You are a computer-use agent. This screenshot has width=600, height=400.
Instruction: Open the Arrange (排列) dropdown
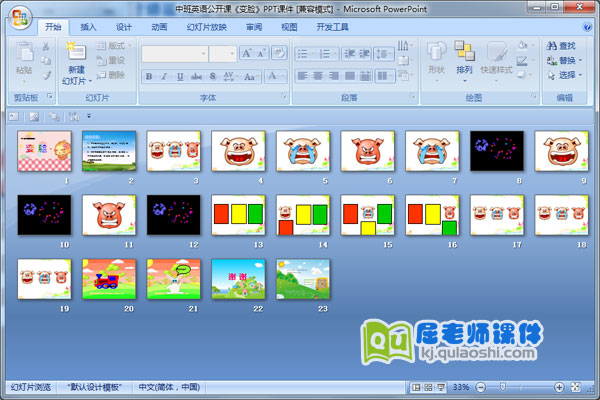click(x=464, y=61)
